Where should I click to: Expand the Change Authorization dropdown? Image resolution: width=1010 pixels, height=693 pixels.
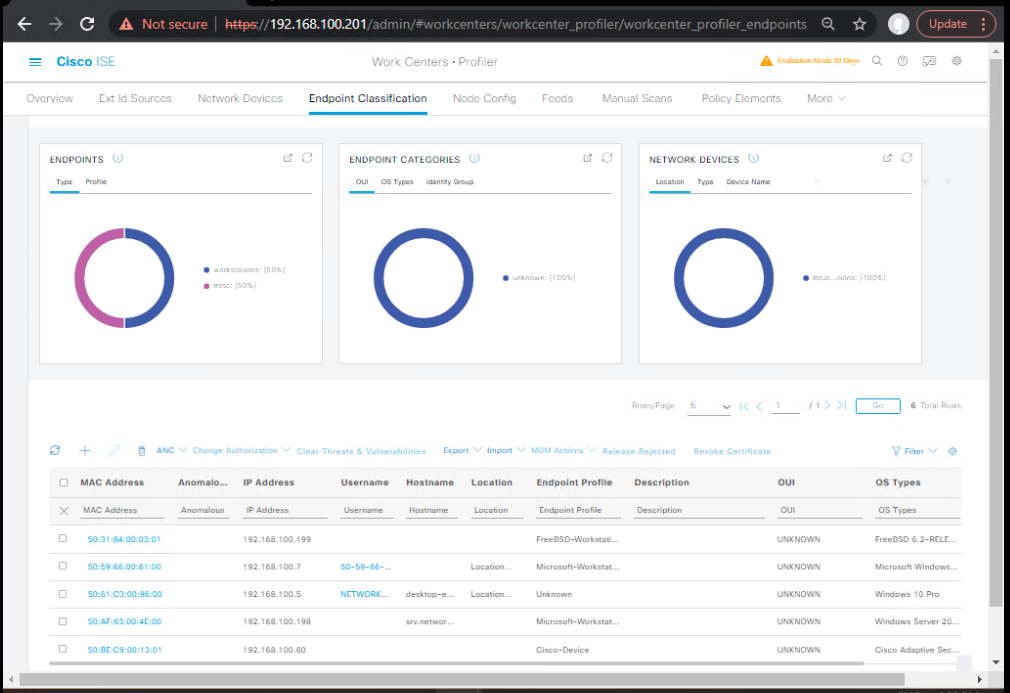point(241,450)
